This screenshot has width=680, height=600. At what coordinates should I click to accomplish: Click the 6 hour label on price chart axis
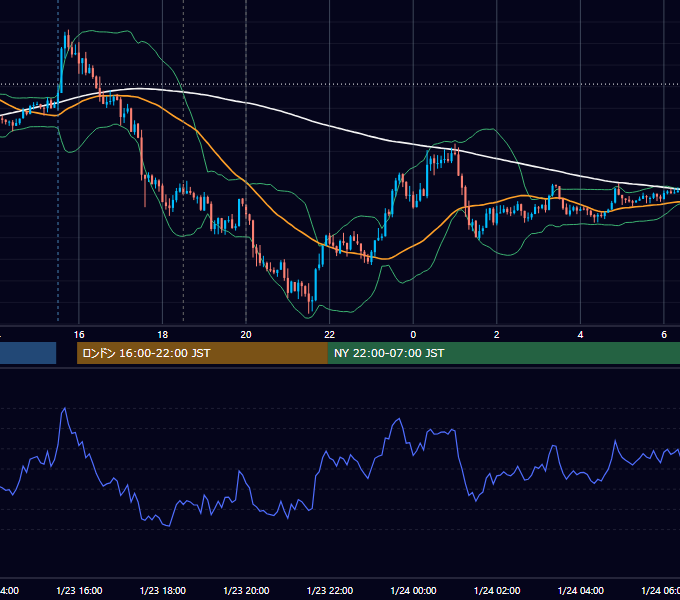tap(664, 335)
